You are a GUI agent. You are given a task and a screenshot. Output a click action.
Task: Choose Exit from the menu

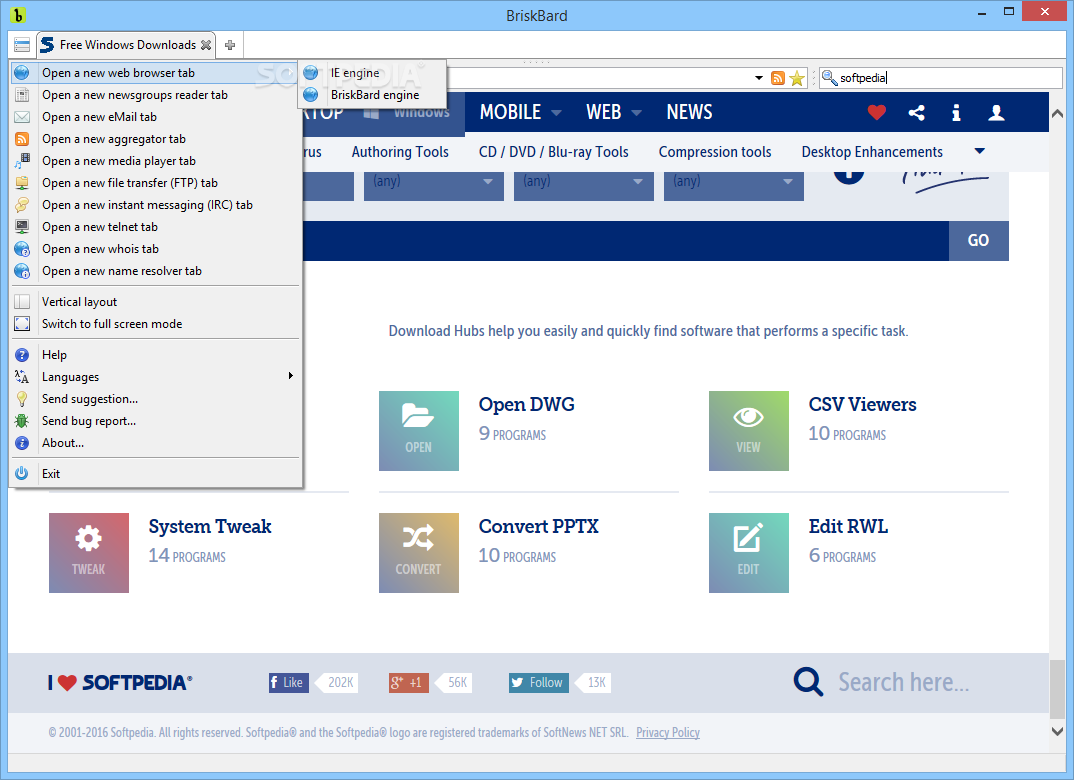coord(155,474)
